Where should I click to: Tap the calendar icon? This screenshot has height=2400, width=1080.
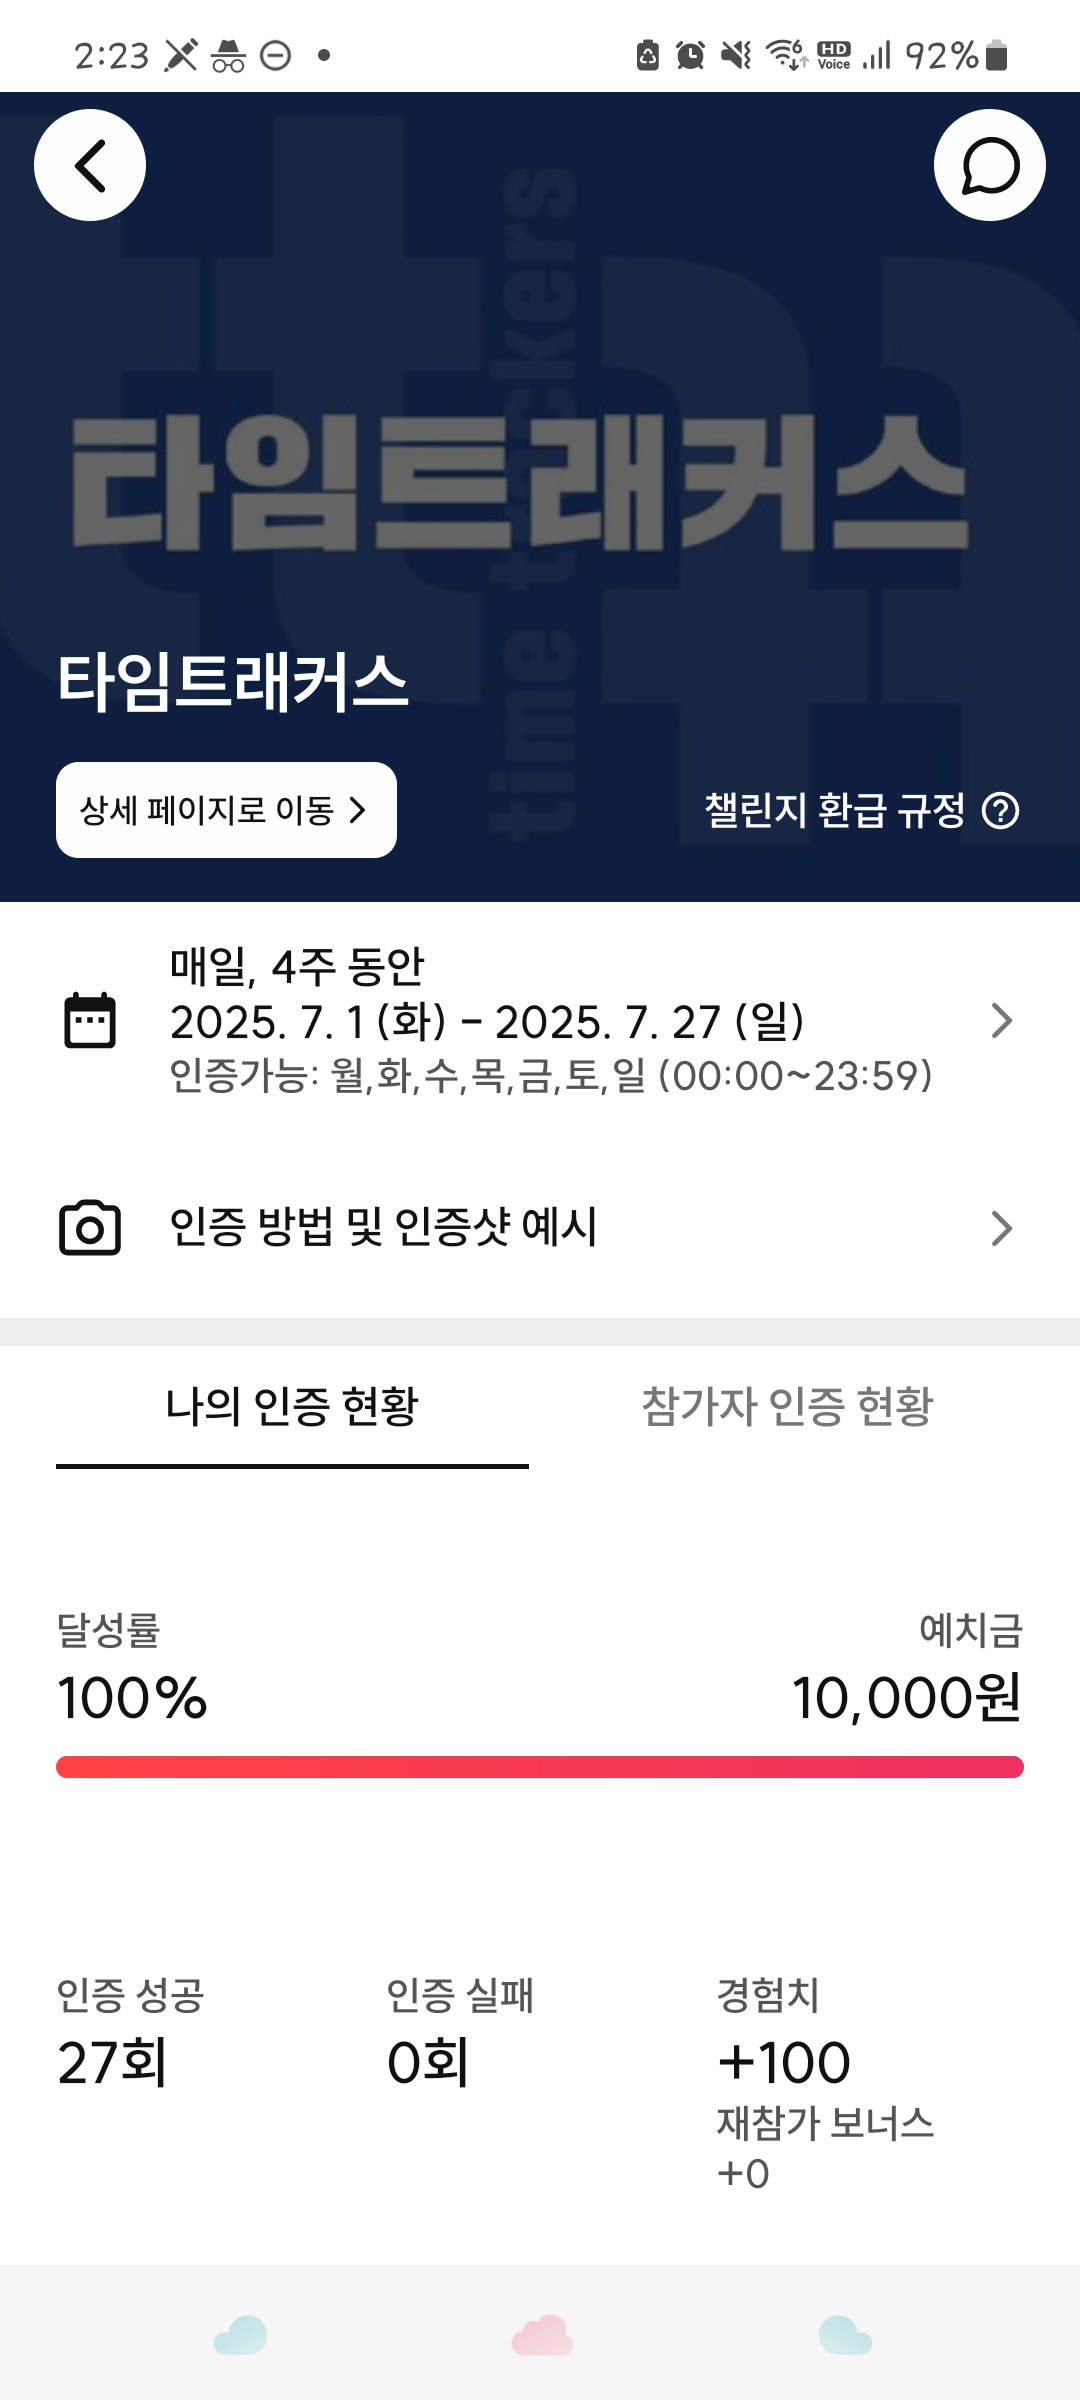(90, 1021)
